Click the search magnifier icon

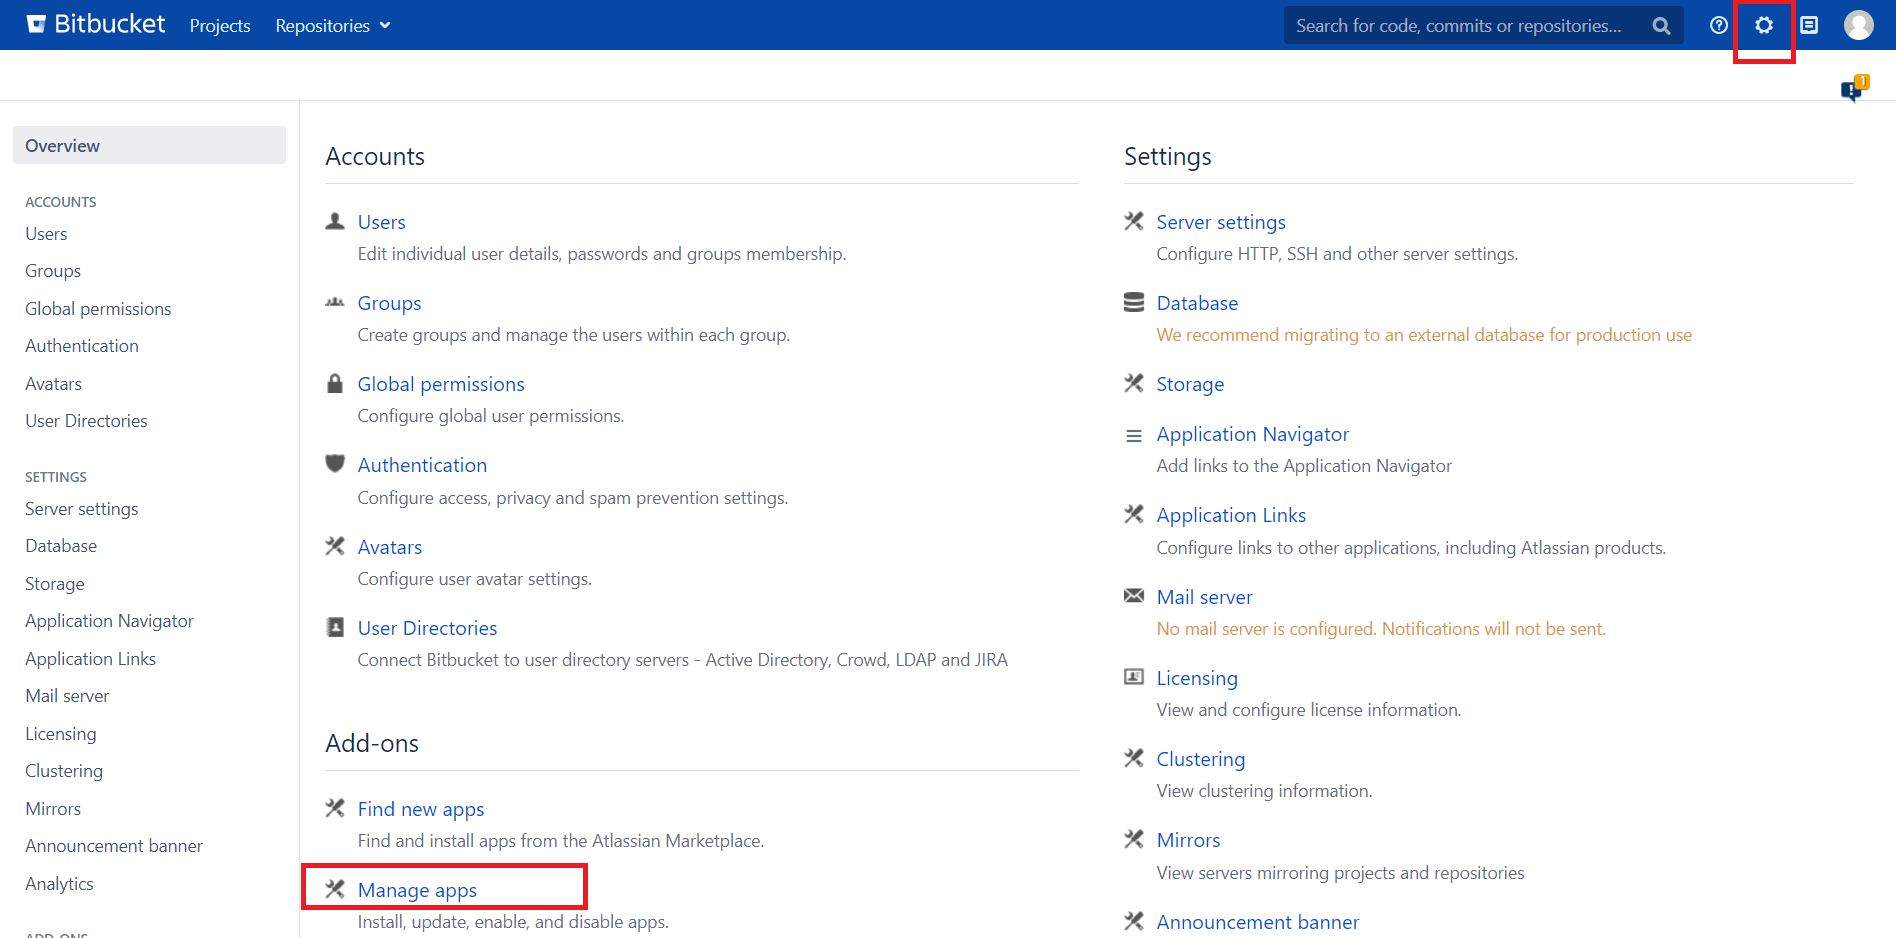1661,26
